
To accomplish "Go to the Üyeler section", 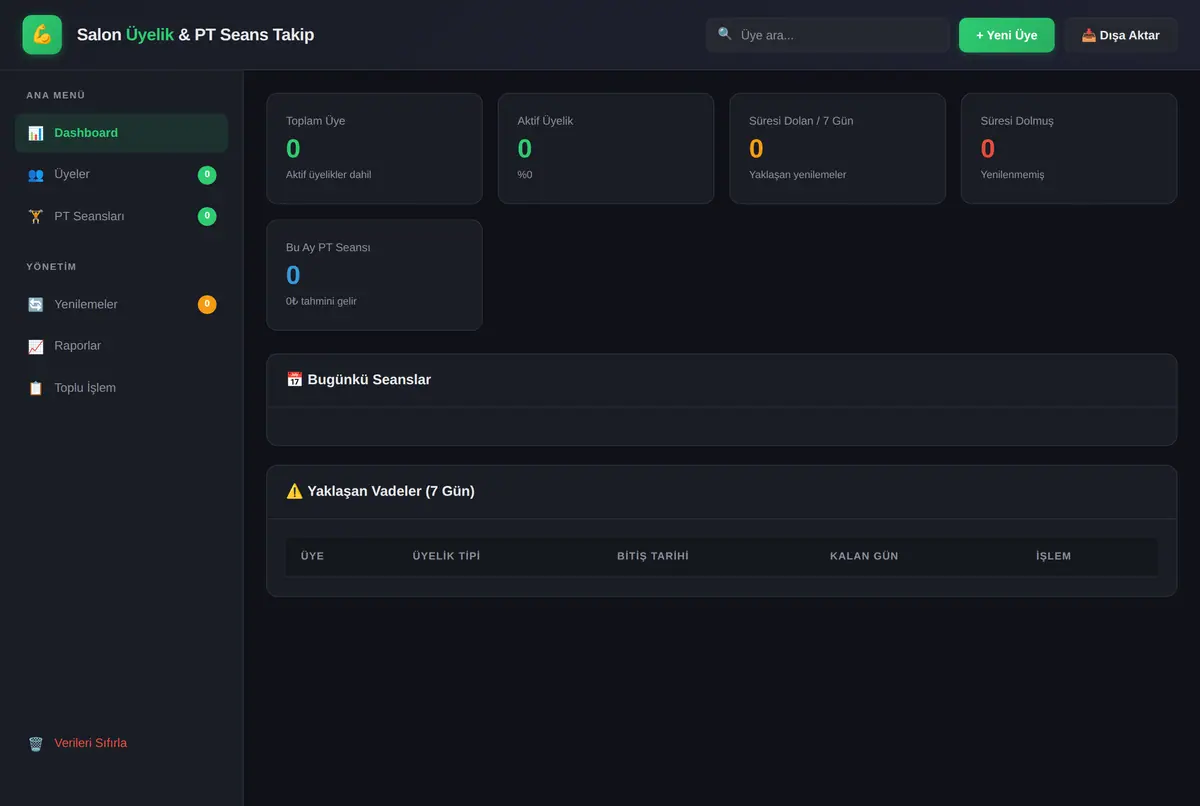I will click(121, 175).
